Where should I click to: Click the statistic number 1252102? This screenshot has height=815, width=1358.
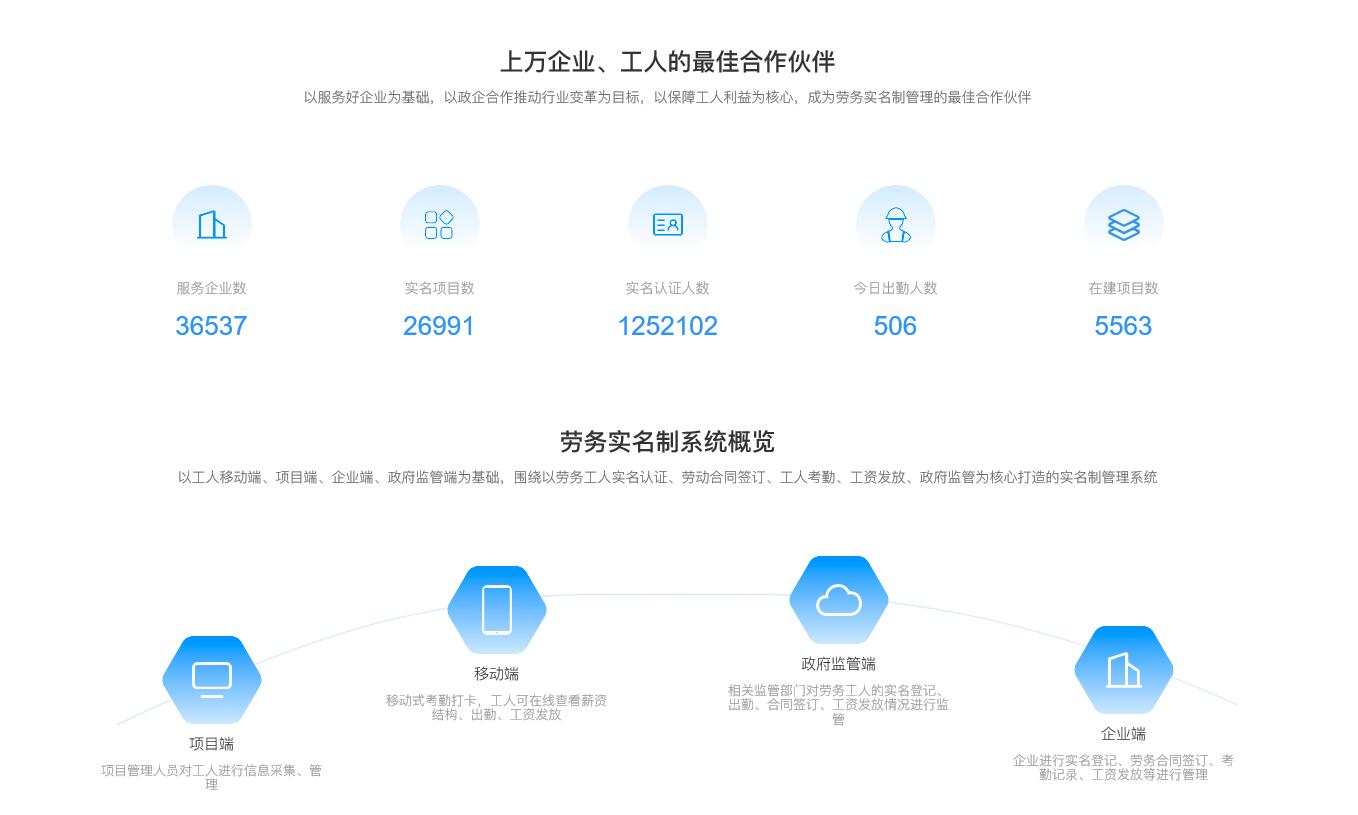point(668,326)
